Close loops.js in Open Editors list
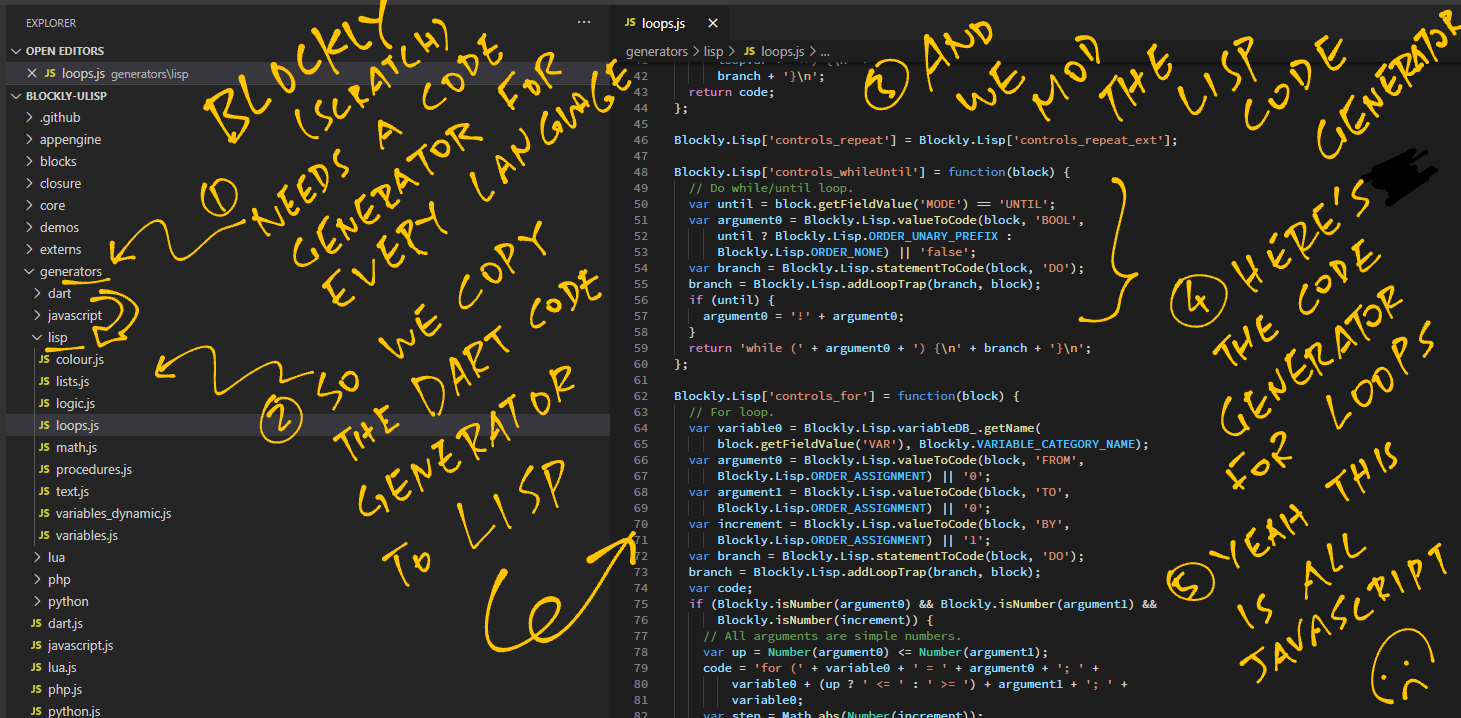This screenshot has height=718, width=1461. [x=32, y=73]
